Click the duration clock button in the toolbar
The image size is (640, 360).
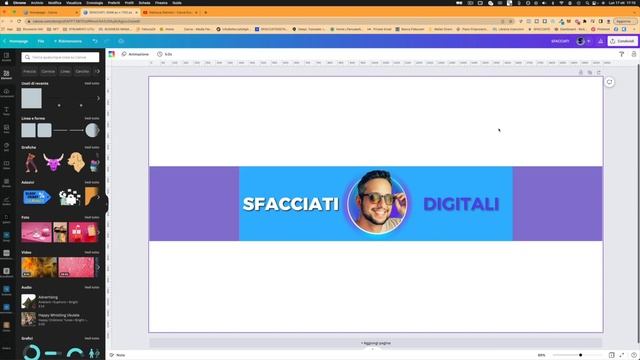tap(164, 54)
